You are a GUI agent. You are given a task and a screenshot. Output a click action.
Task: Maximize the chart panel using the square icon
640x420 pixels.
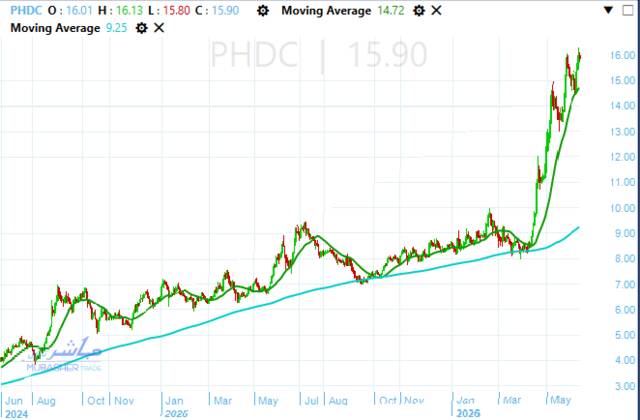(628, 10)
